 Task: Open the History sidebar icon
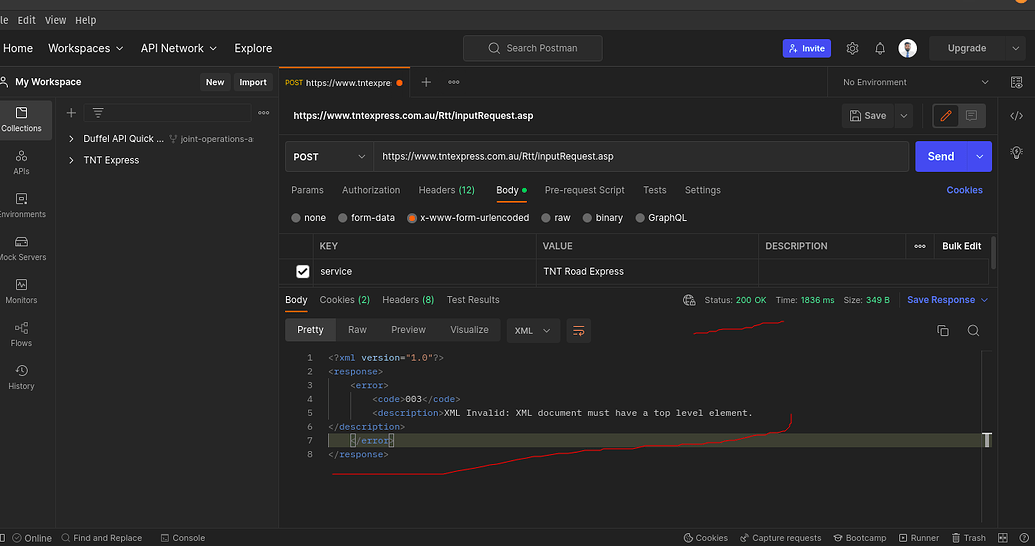pyautogui.click(x=21, y=371)
